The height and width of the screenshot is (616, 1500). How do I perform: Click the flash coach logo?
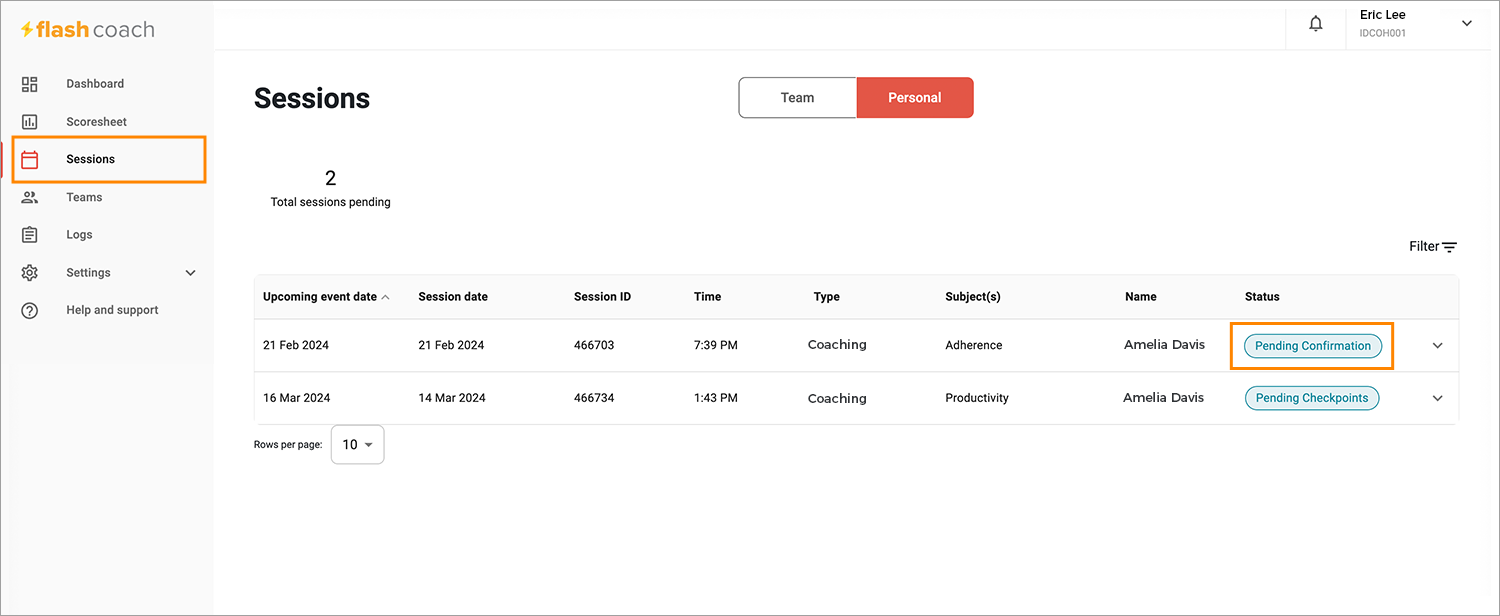88,30
